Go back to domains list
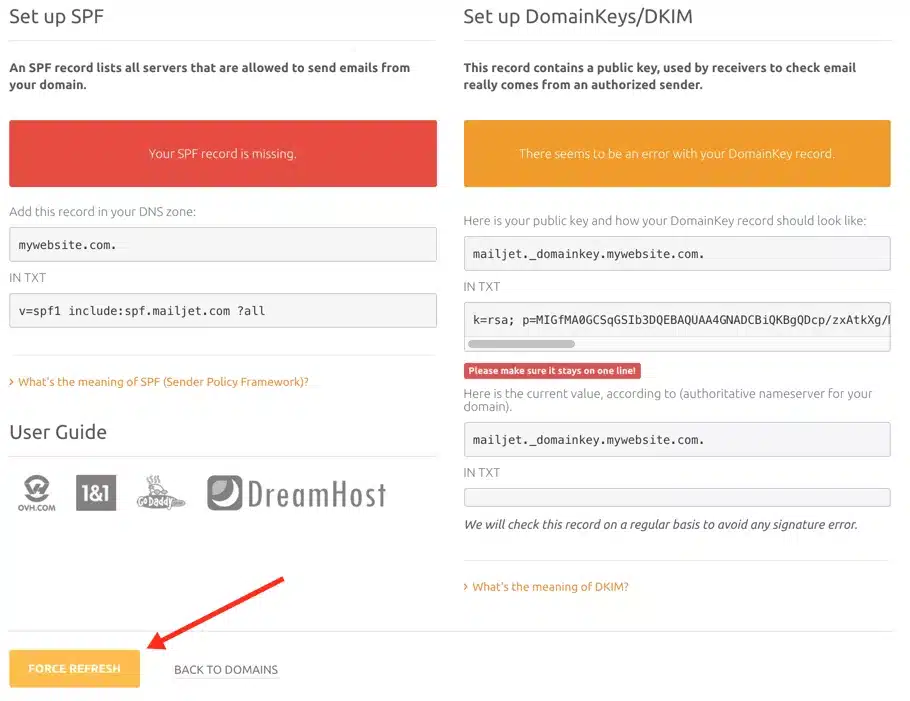 [x=226, y=670]
